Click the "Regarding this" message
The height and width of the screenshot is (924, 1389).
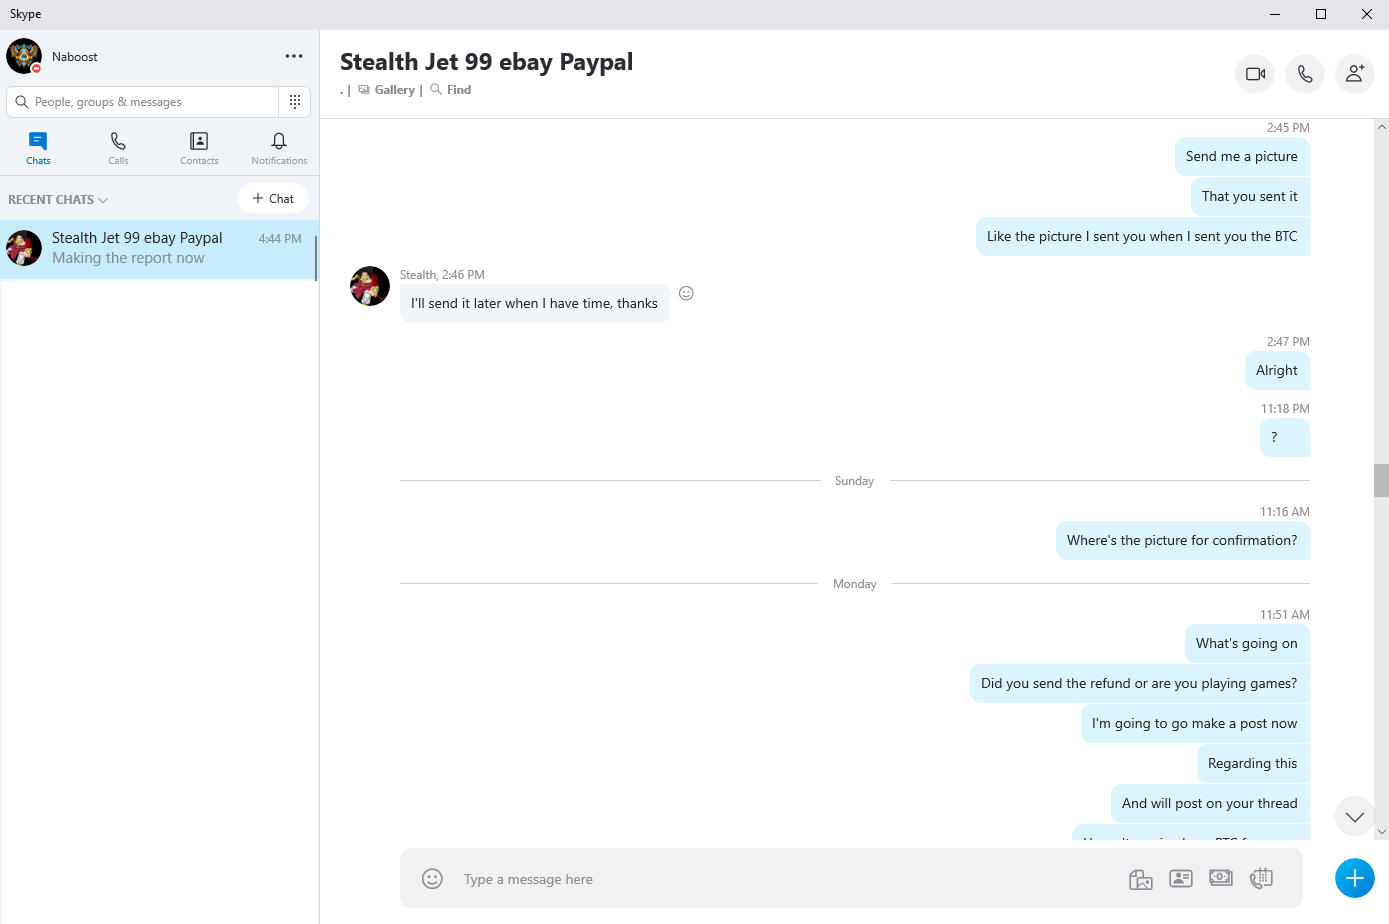point(1253,763)
